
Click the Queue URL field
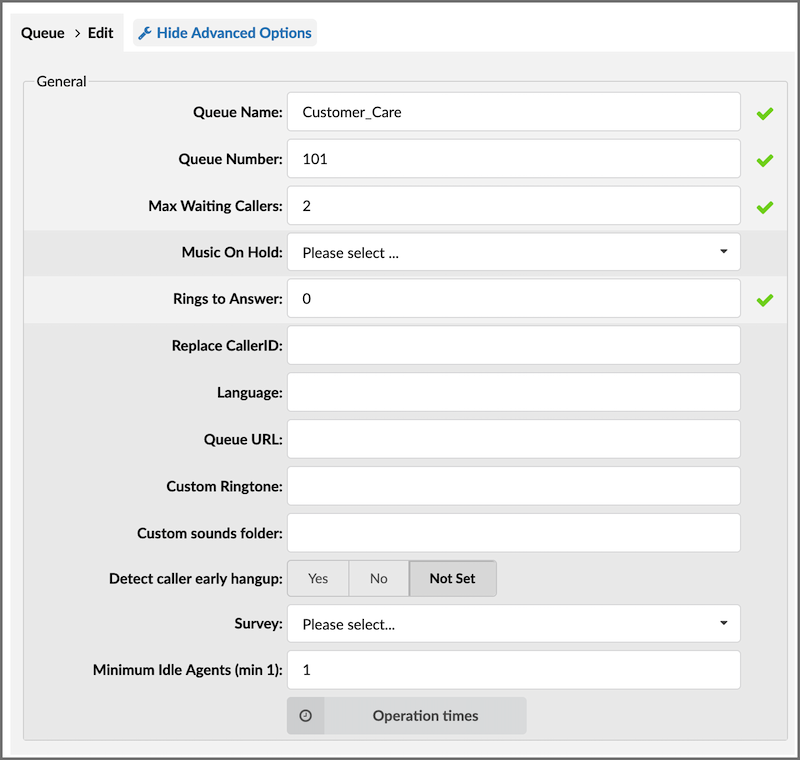[x=514, y=439]
